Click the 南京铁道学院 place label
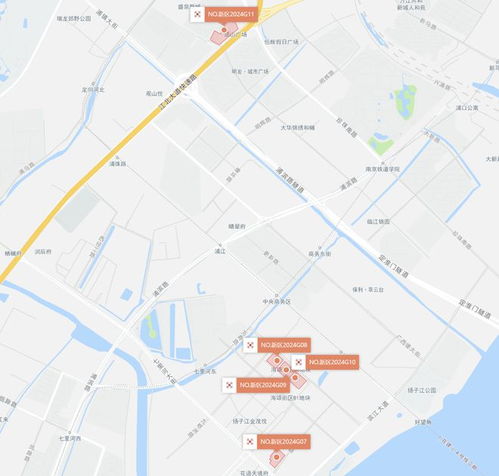The width and height of the screenshot is (499, 476). tap(382, 169)
